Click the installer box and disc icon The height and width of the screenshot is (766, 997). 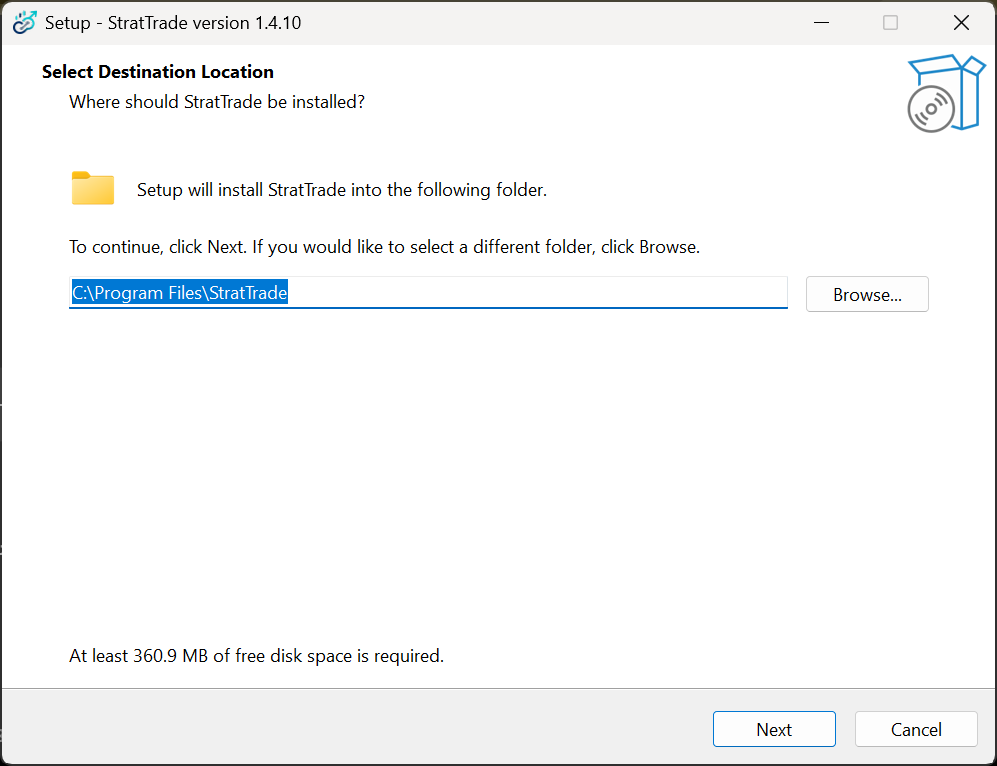coord(945,93)
